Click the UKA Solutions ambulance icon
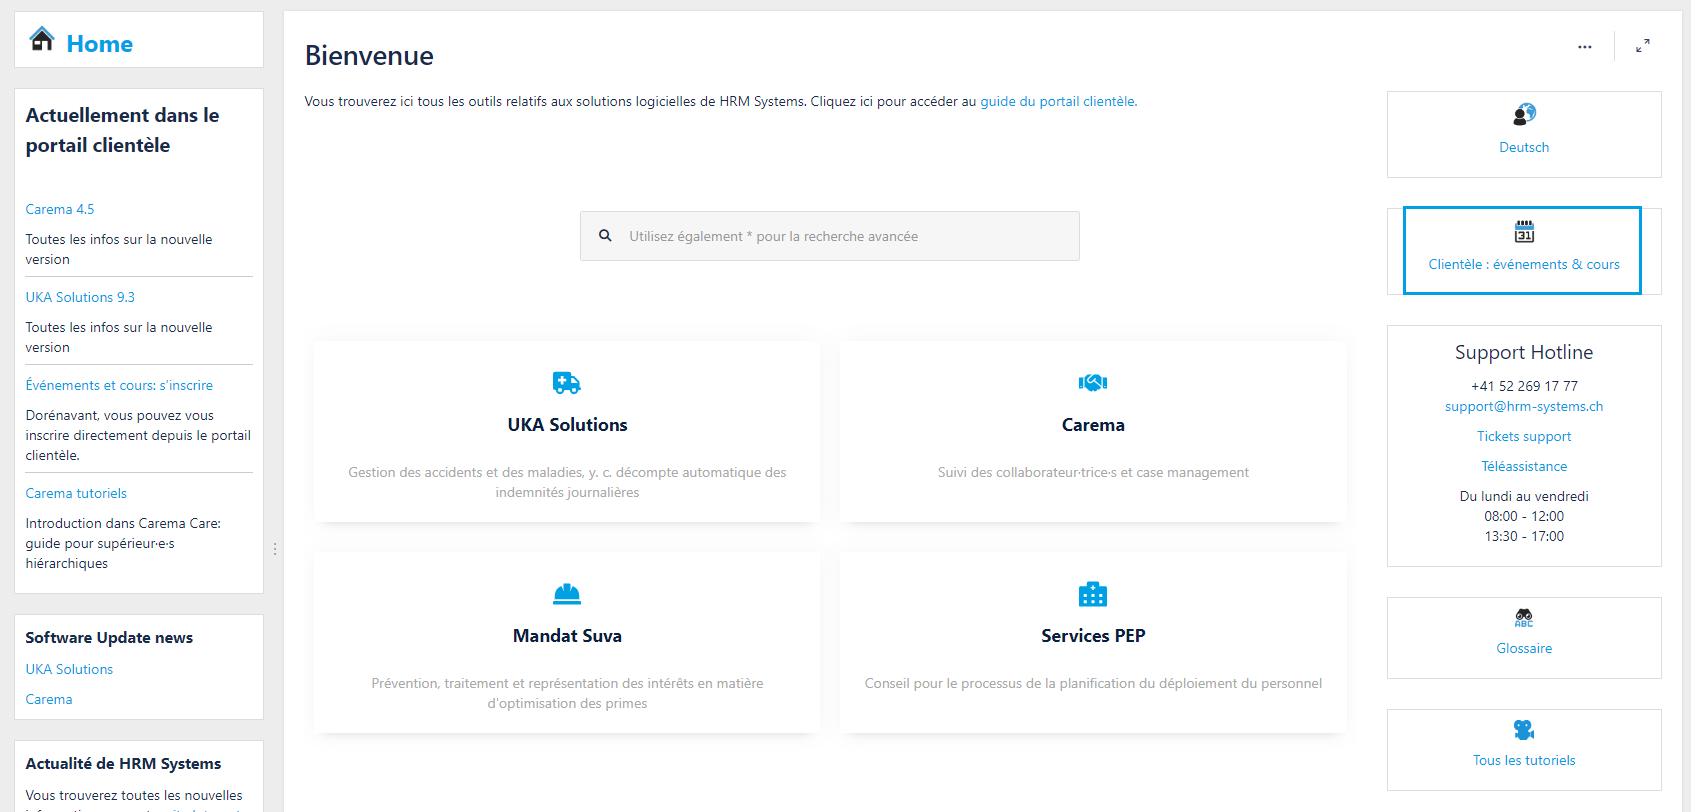The image size is (1691, 812). tap(567, 383)
